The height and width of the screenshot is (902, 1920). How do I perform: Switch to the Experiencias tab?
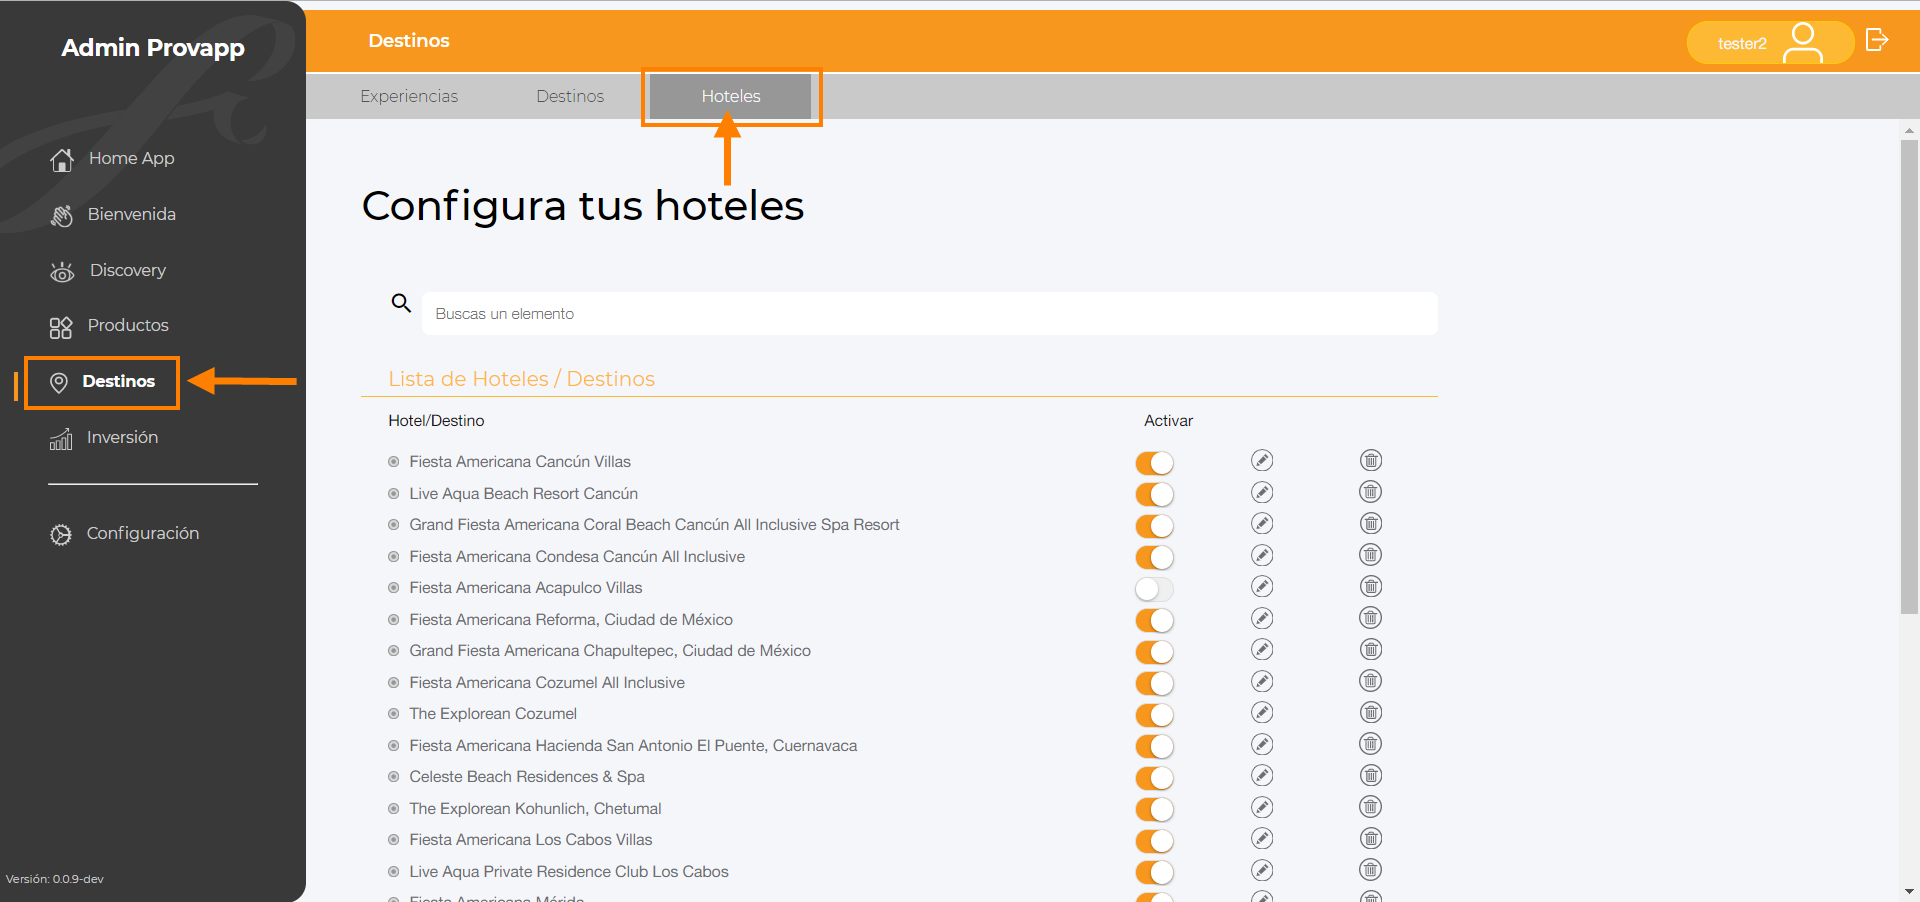coord(409,96)
